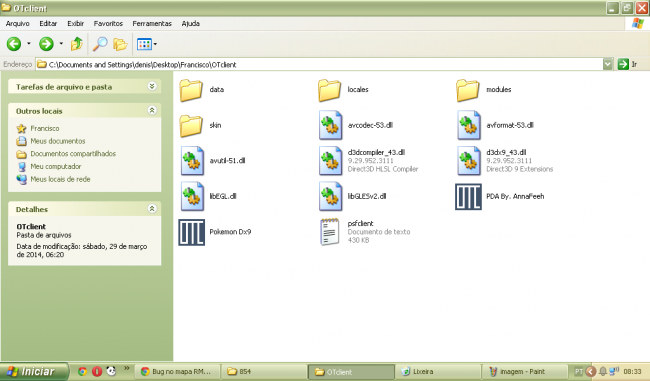Switch to the Lixeira taskbar window
Screen dimensions: 650x381
(x=439, y=372)
